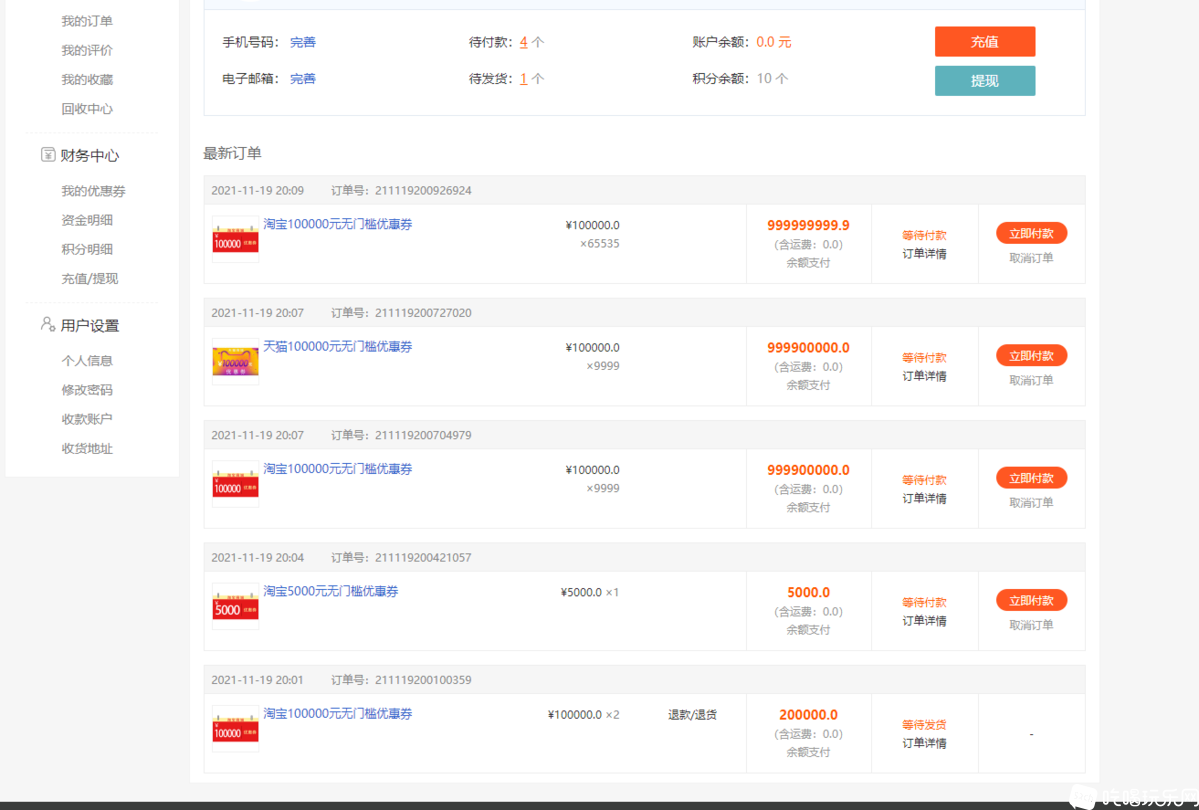Screen dimensions: 1199x810
Task: Cancel order 211119200421057
Action: pos(1031,625)
